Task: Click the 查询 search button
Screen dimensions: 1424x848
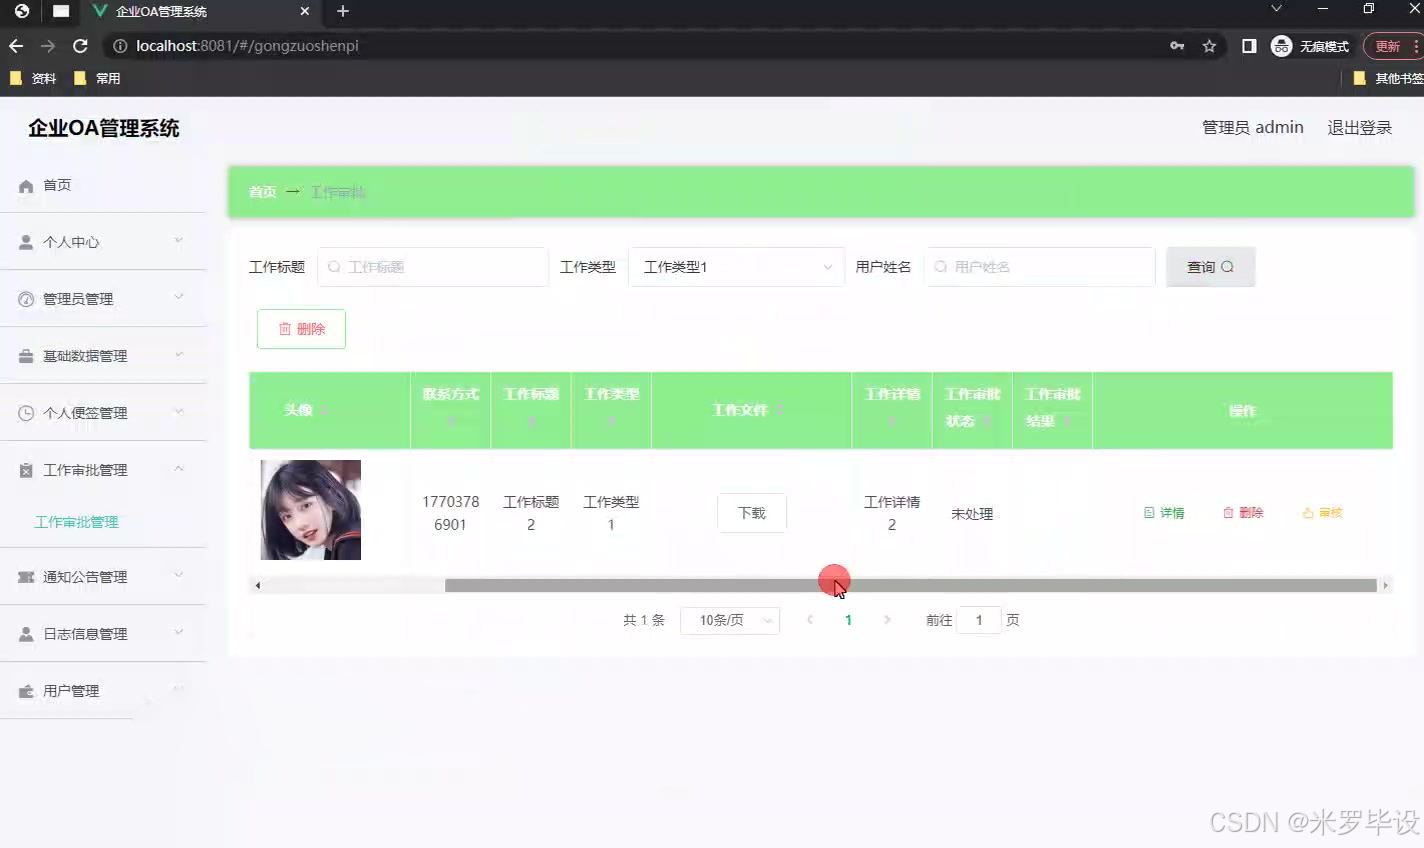Action: point(1210,267)
